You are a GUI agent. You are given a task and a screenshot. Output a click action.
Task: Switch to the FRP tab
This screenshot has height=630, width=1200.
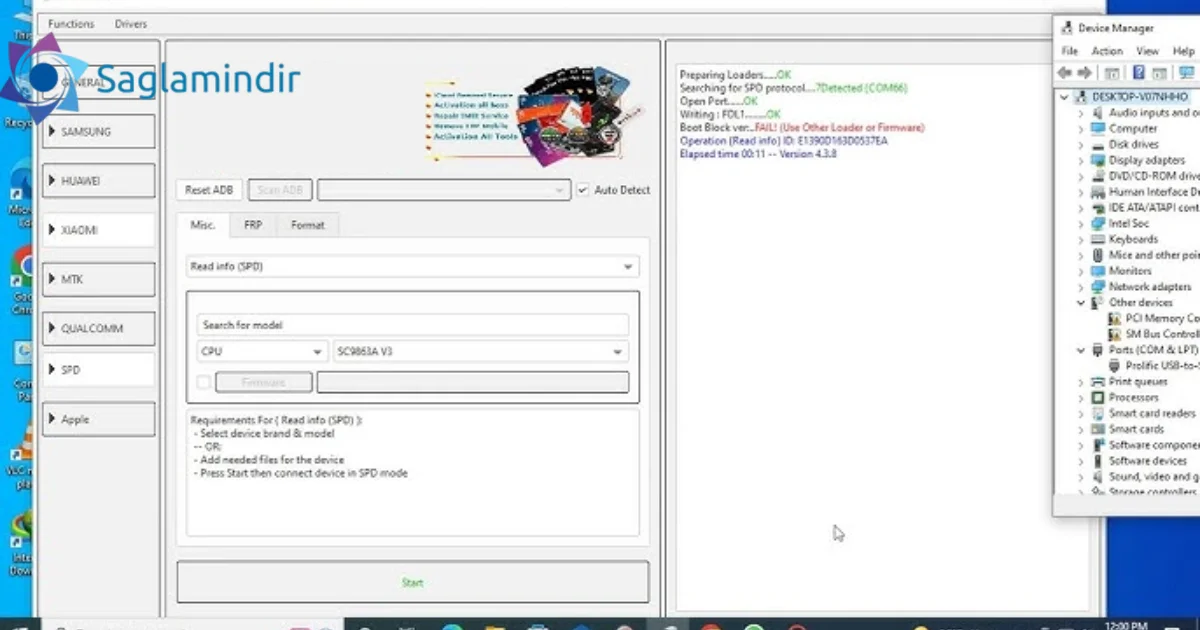point(253,225)
